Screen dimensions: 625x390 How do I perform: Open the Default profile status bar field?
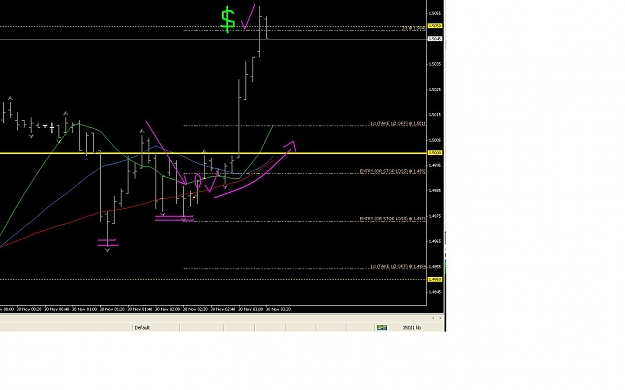[x=155, y=327]
